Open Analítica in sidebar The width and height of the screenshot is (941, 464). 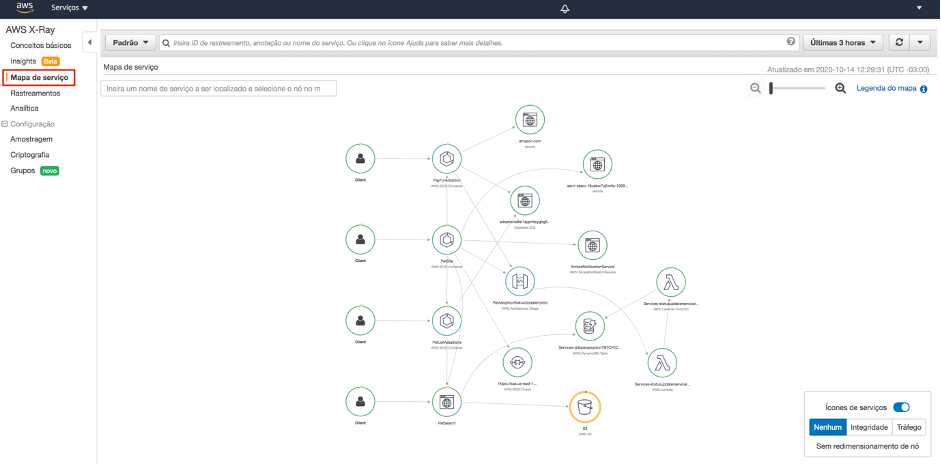(25, 109)
